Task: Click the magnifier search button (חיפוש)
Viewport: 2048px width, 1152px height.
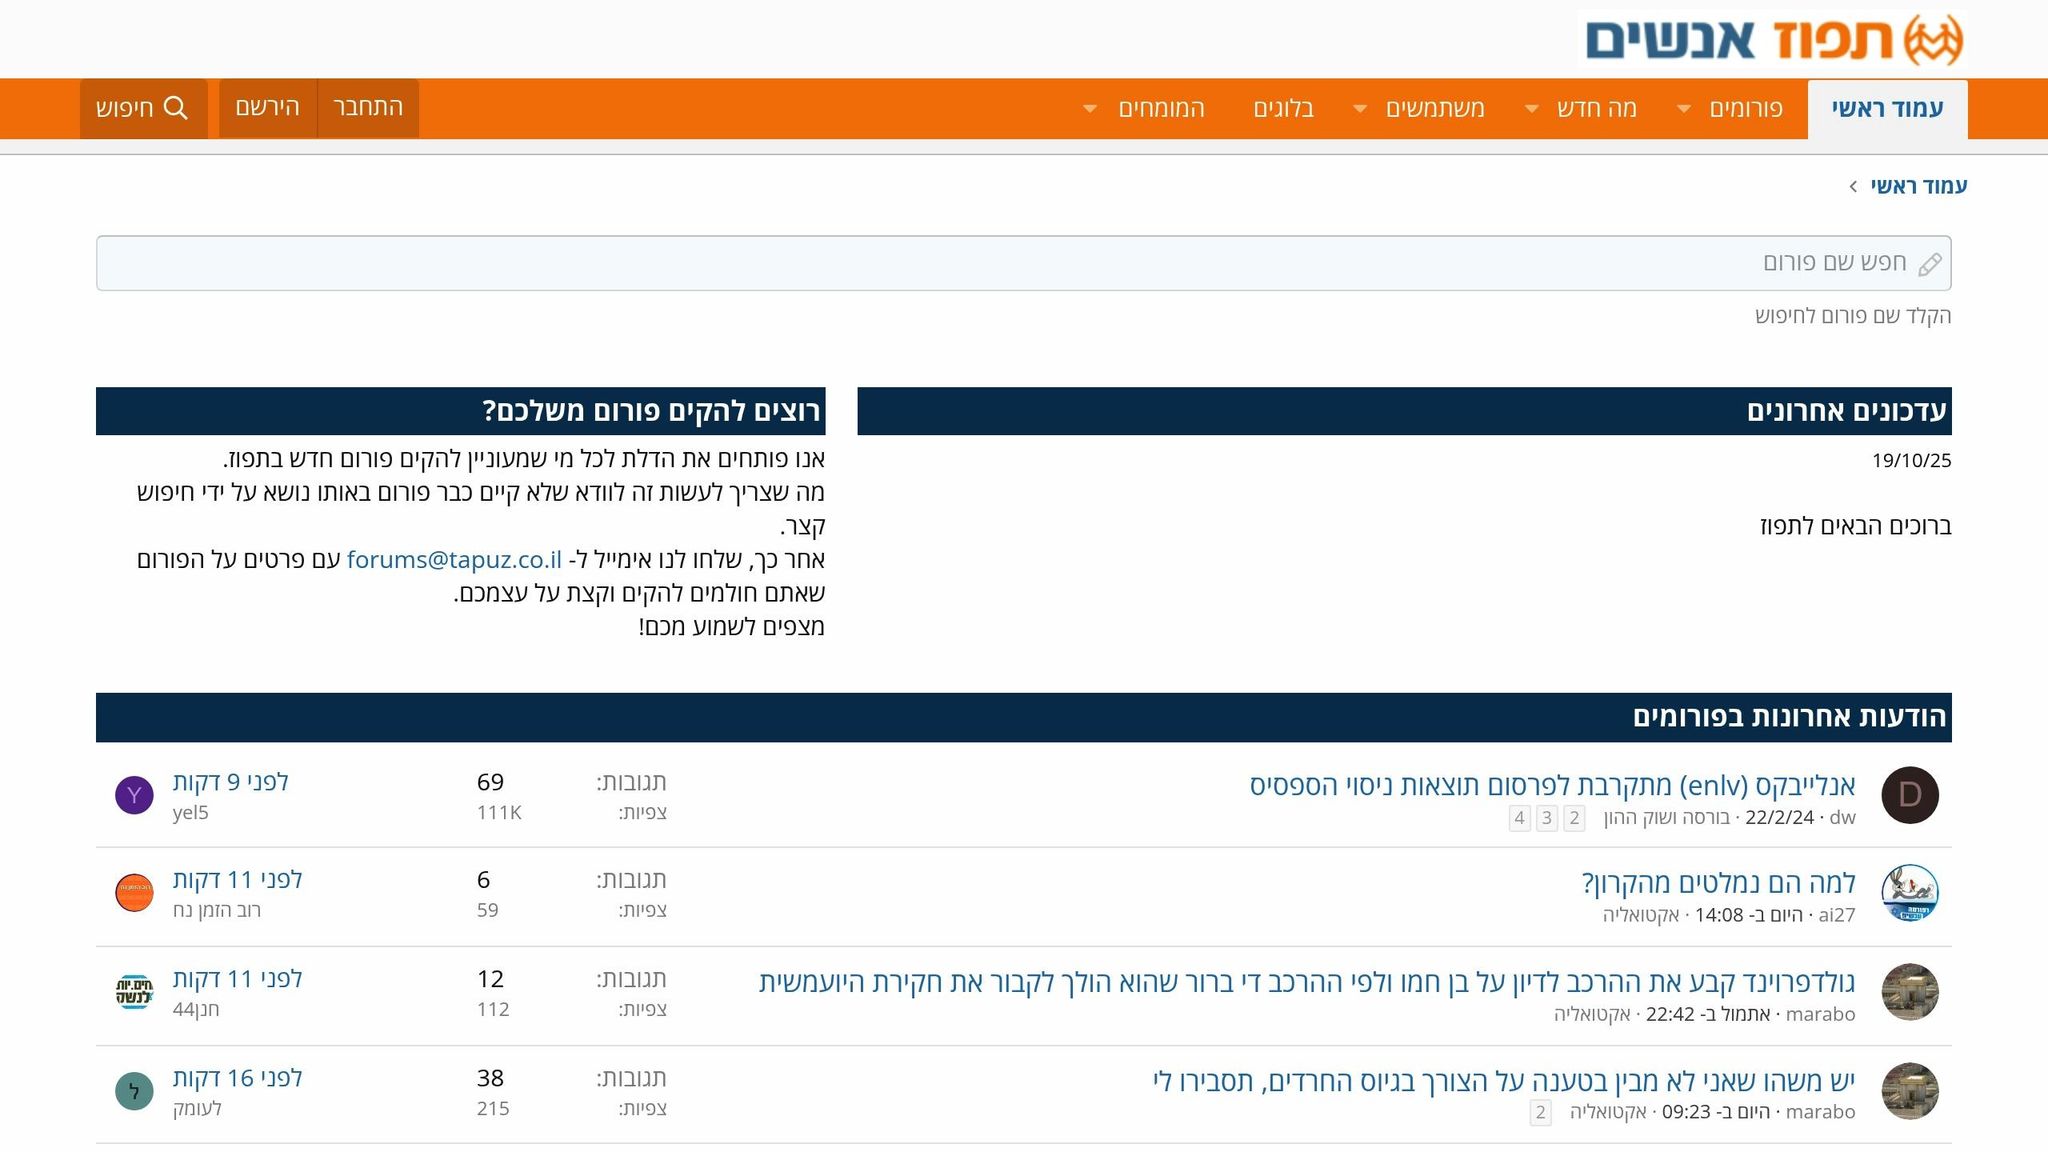Action: 143,108
